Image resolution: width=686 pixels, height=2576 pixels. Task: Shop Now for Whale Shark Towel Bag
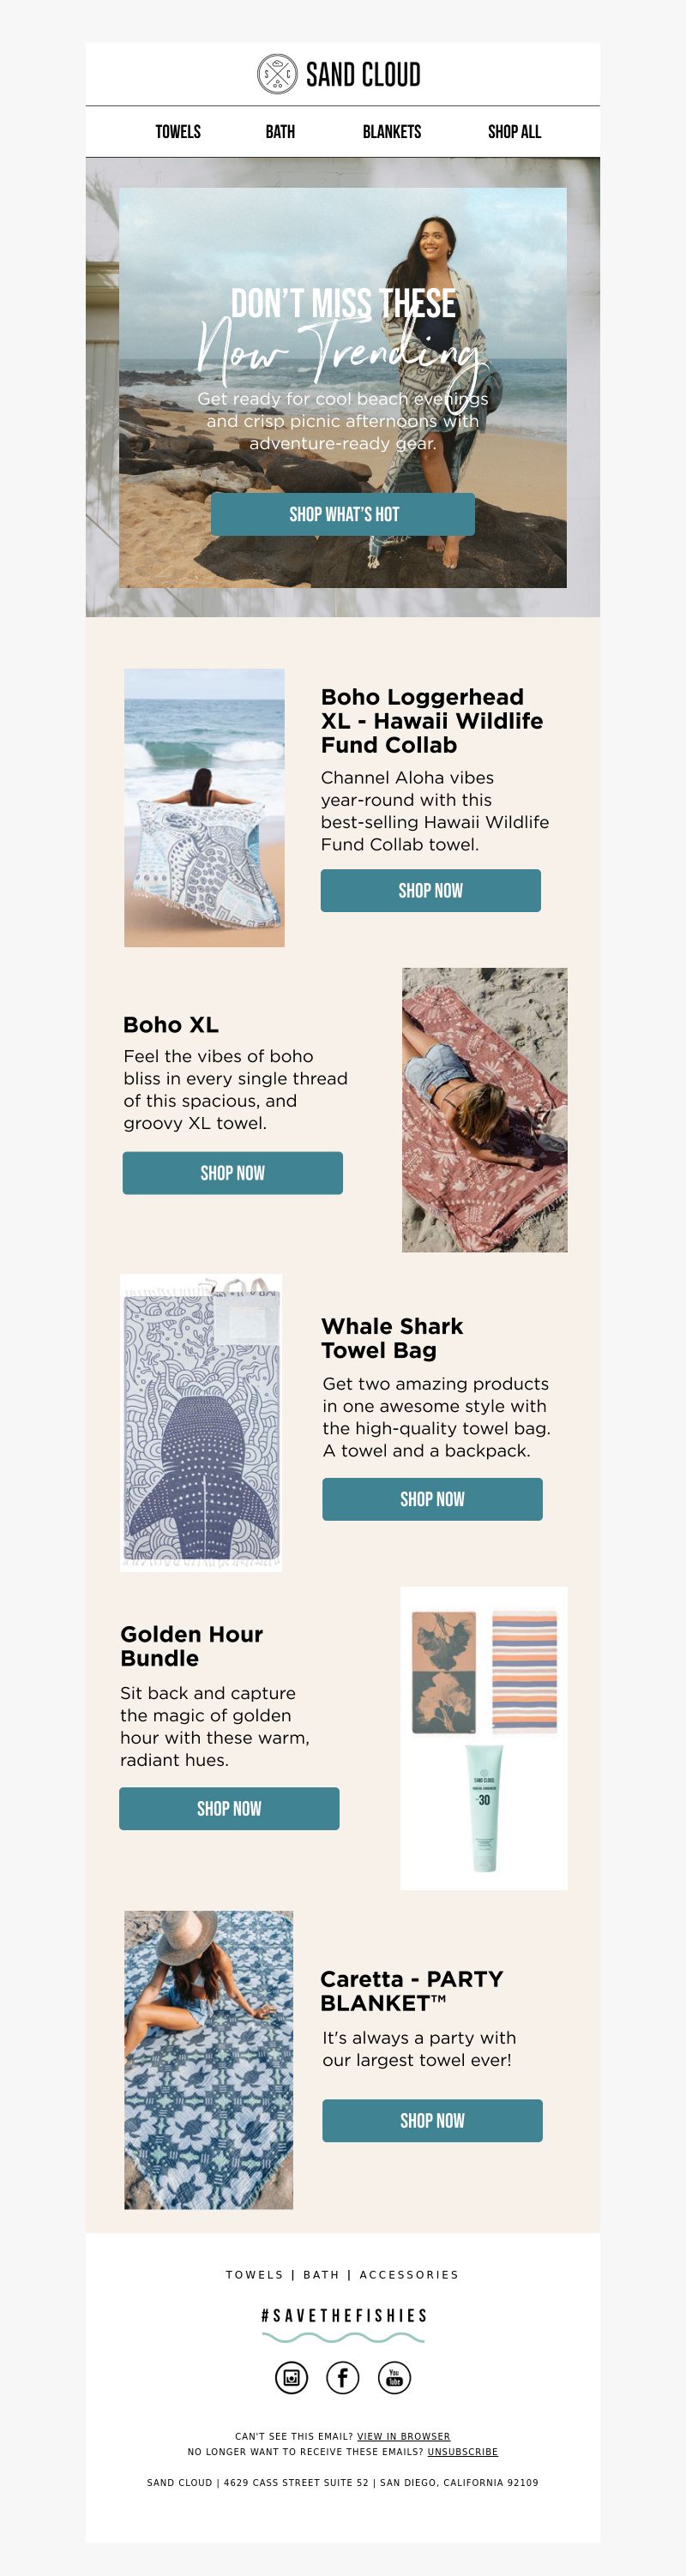(x=432, y=1499)
